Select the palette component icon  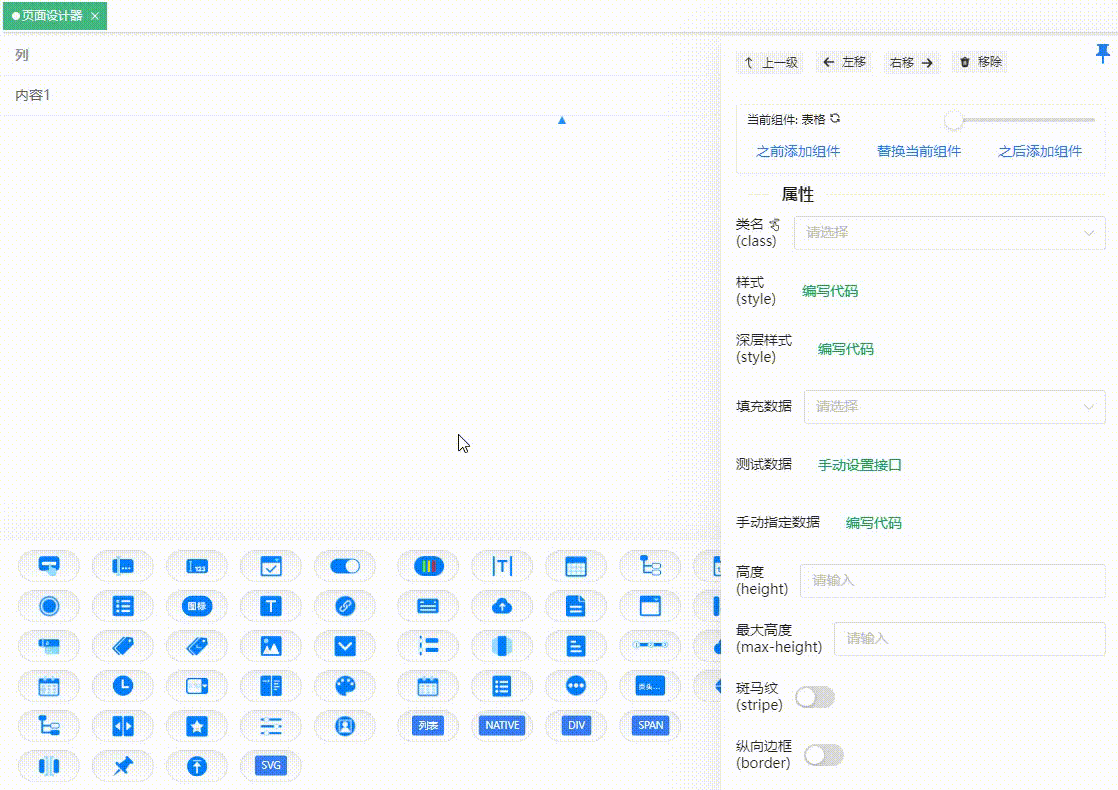coord(345,686)
